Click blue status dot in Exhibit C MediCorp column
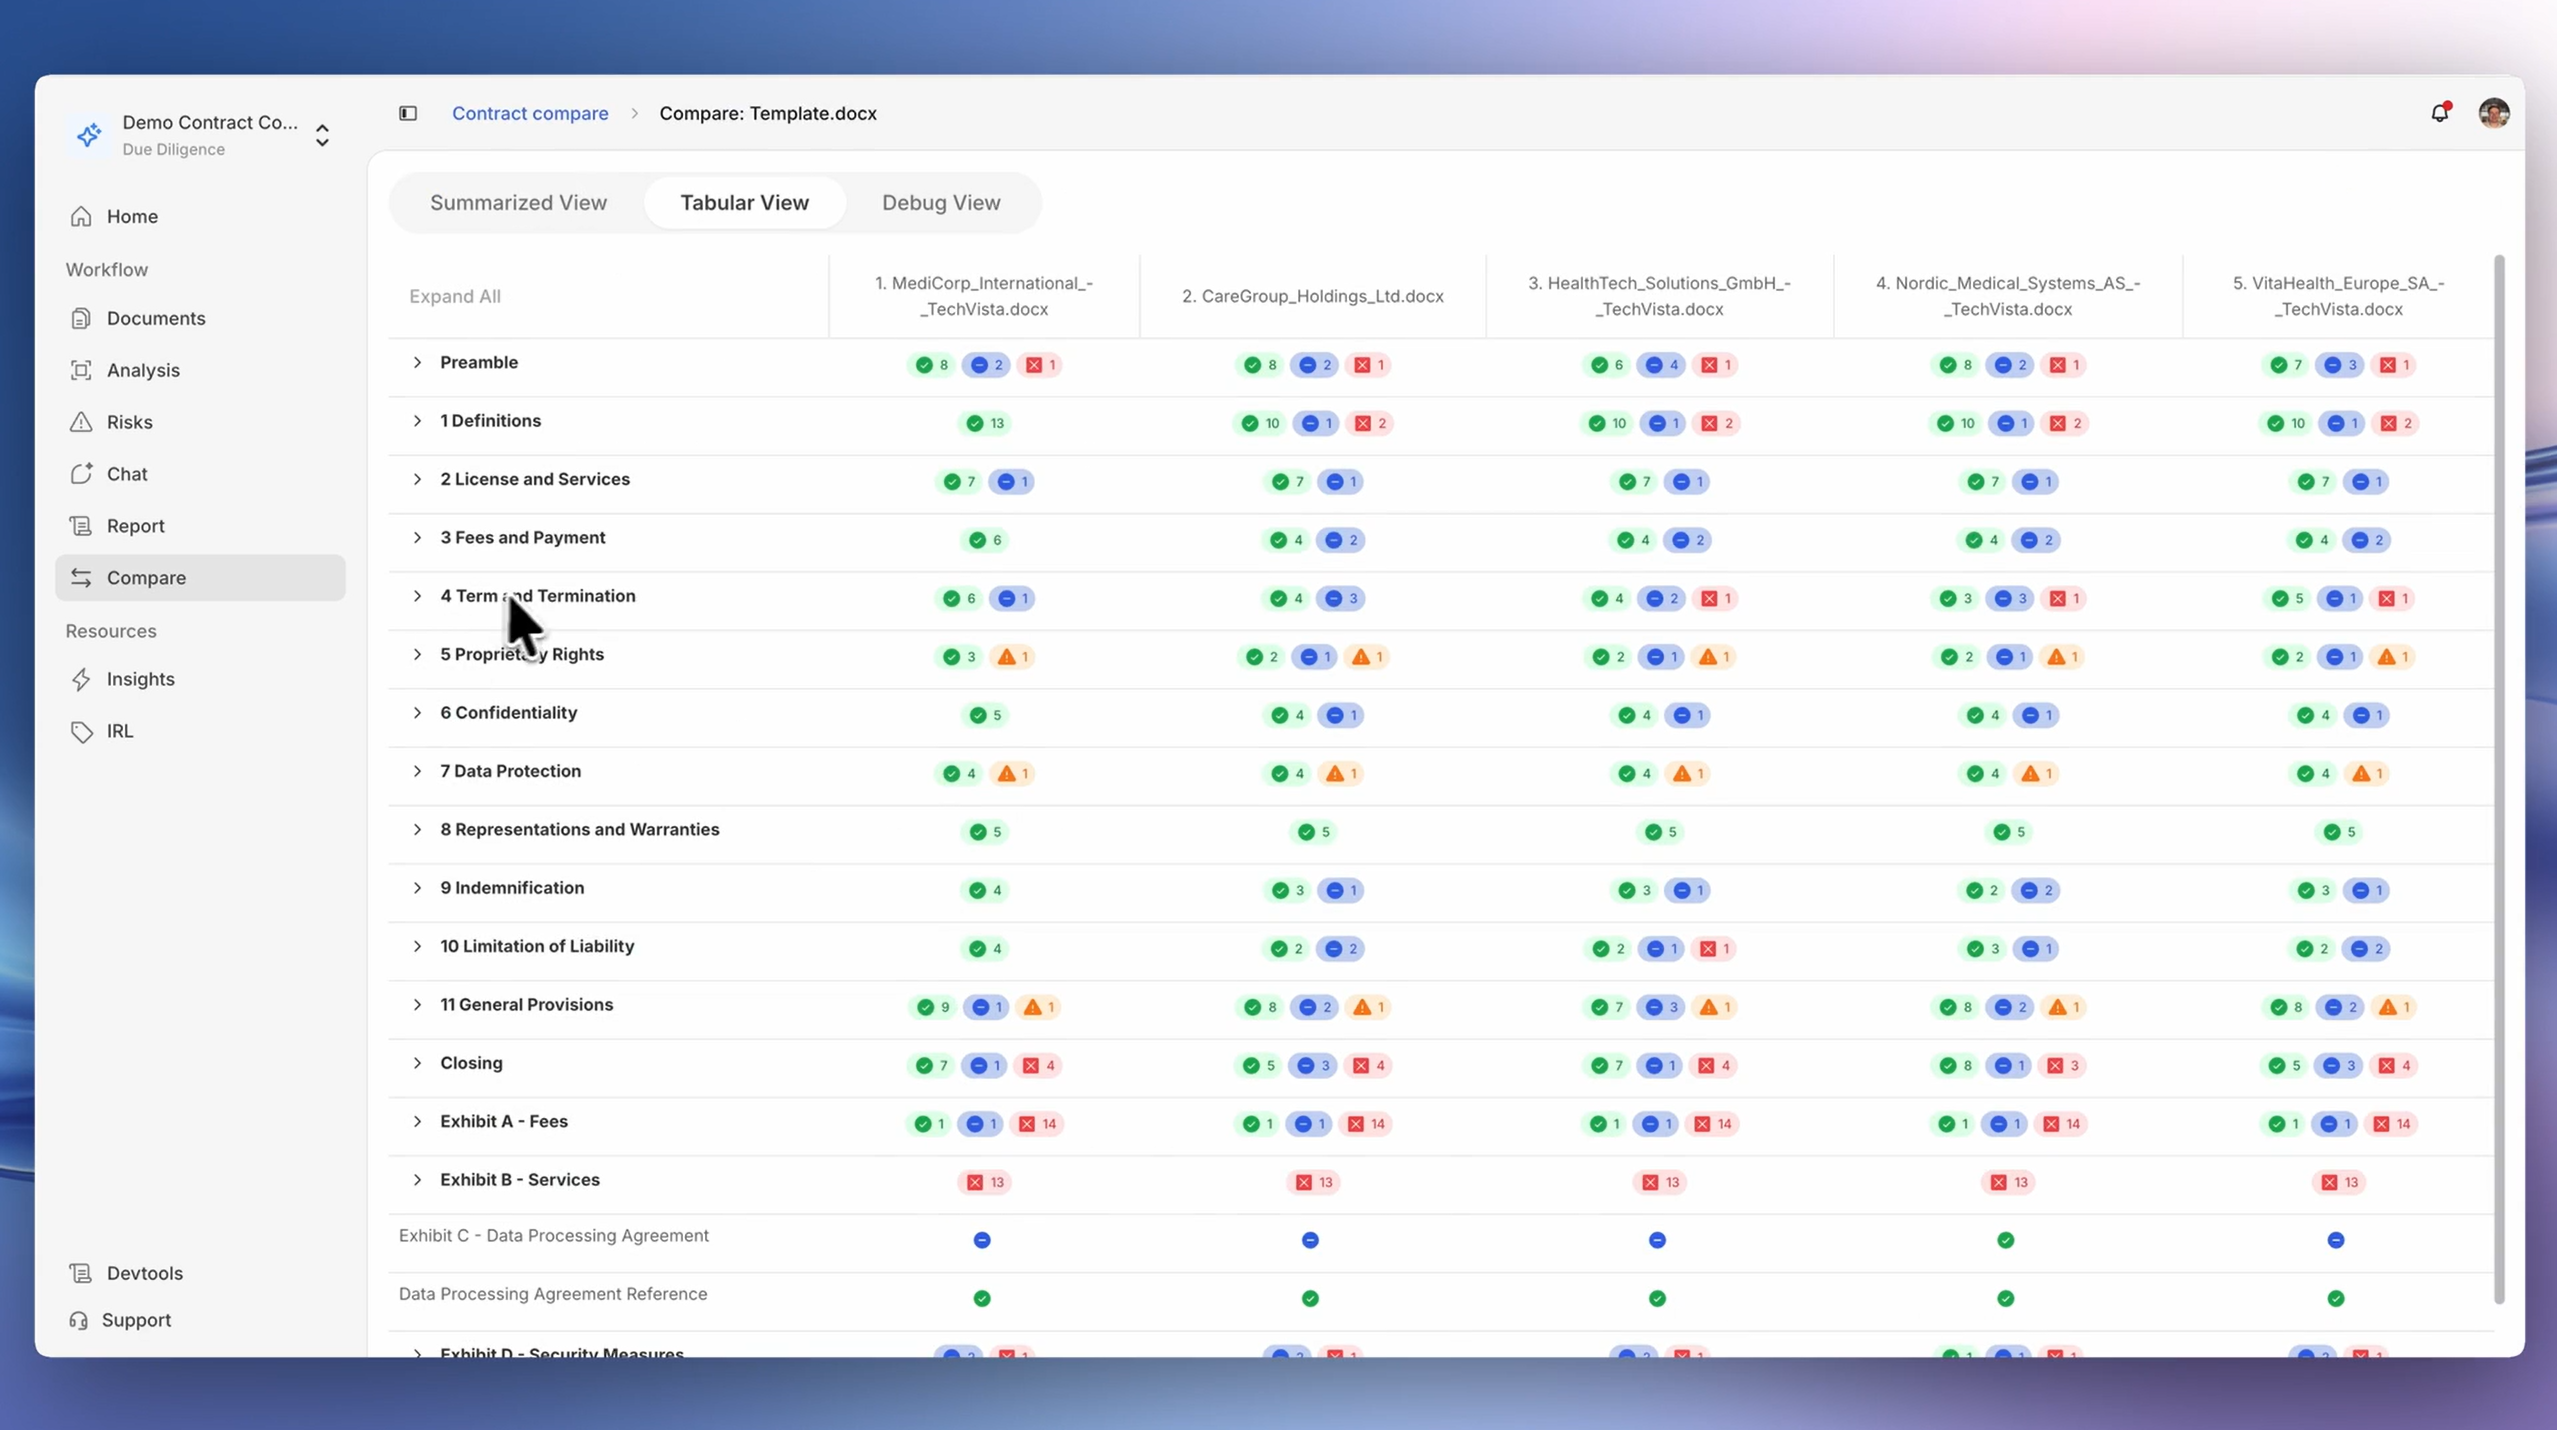 (x=982, y=1240)
